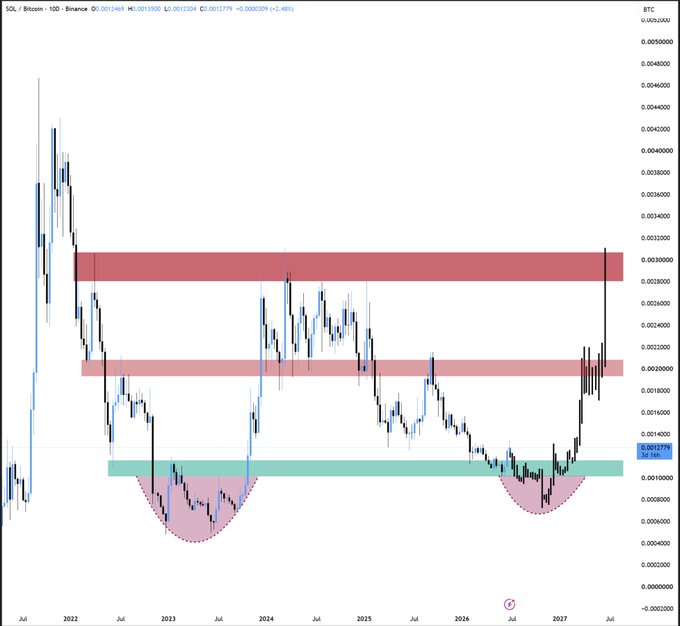Viewport: 680px width, 626px height.
Task: Click the Jul label between 2026 and 2027
Action: click(x=512, y=619)
